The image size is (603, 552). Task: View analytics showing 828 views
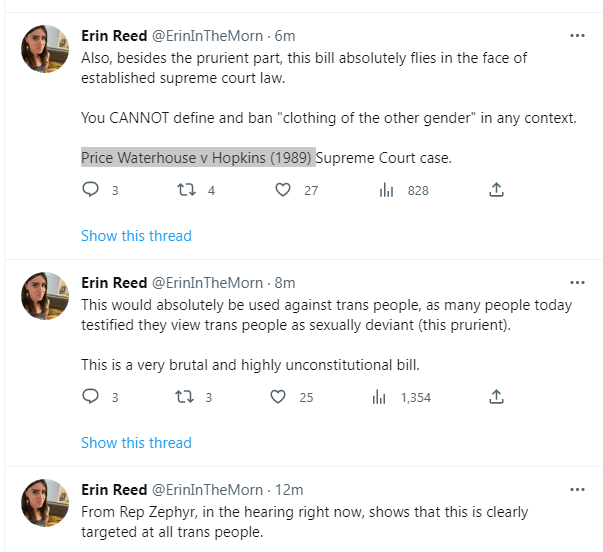coord(386,190)
